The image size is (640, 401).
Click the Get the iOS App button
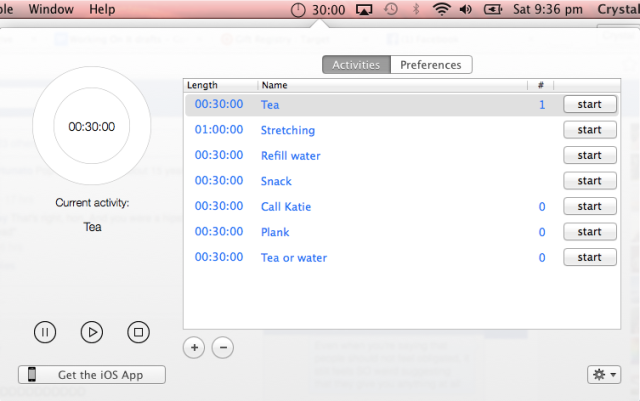[92, 374]
